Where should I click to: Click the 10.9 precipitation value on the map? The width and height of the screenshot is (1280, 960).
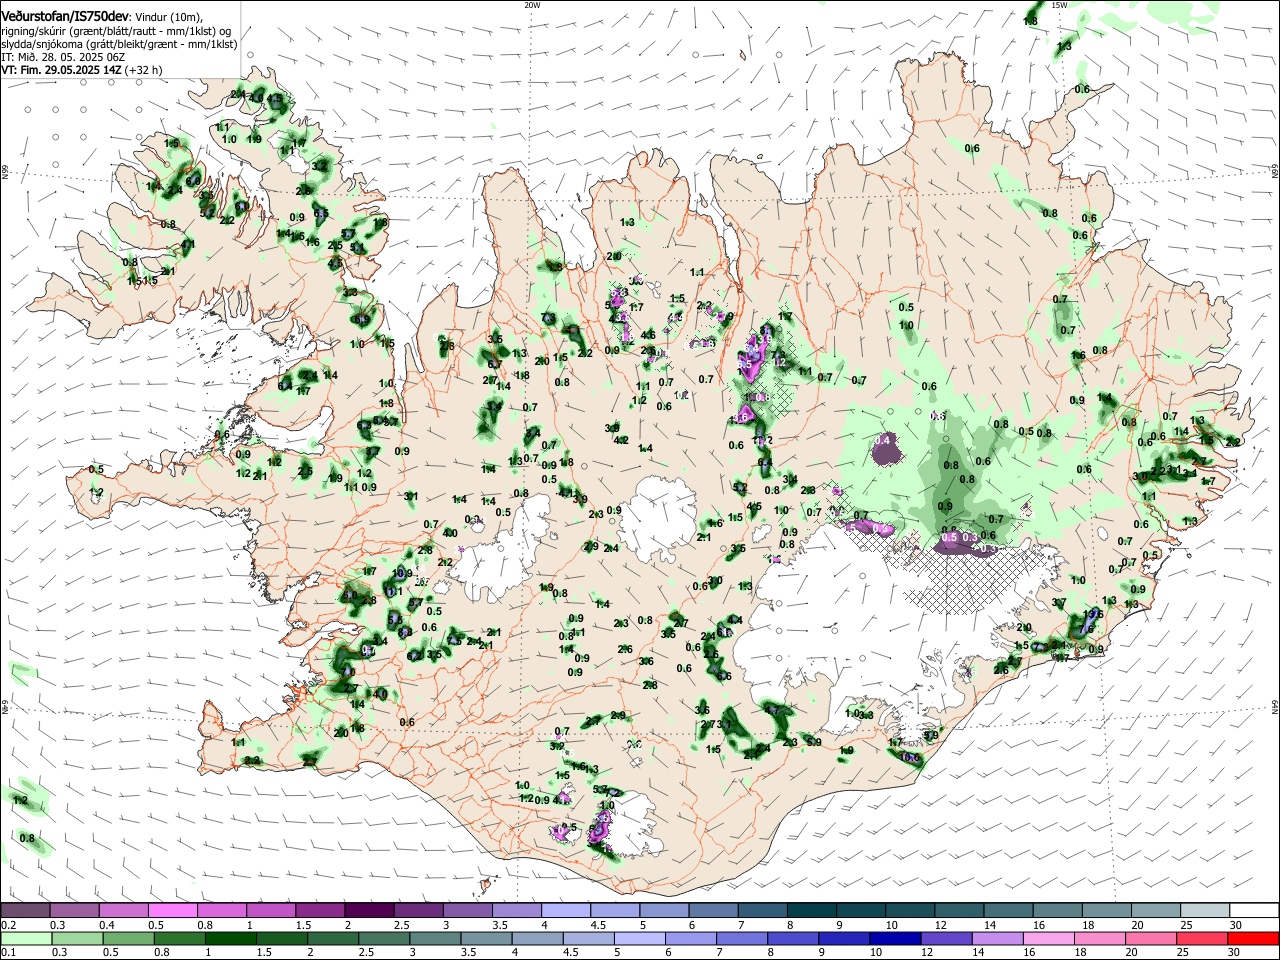click(403, 573)
